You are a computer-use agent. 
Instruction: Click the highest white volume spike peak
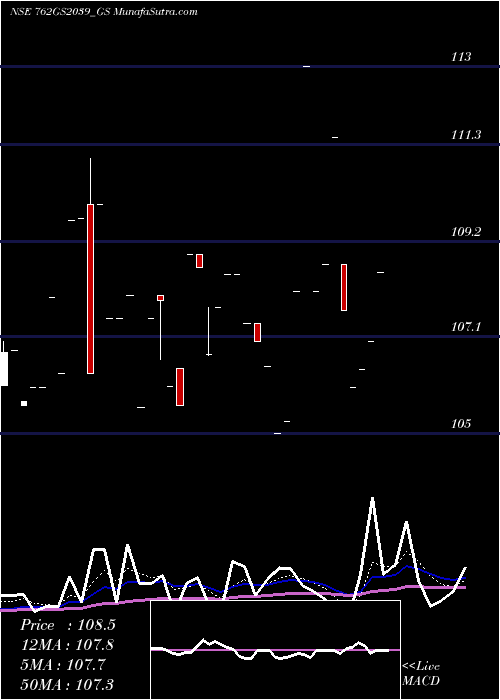point(372,499)
